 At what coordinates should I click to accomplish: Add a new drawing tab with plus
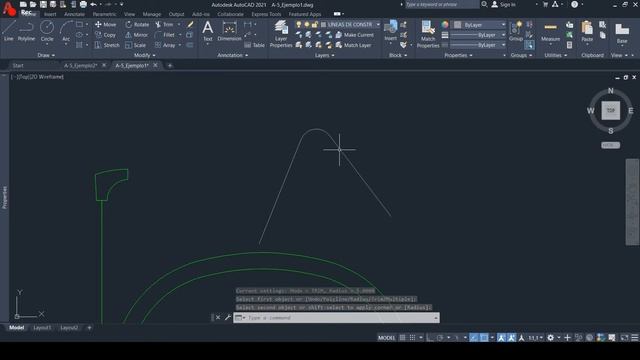[170, 65]
